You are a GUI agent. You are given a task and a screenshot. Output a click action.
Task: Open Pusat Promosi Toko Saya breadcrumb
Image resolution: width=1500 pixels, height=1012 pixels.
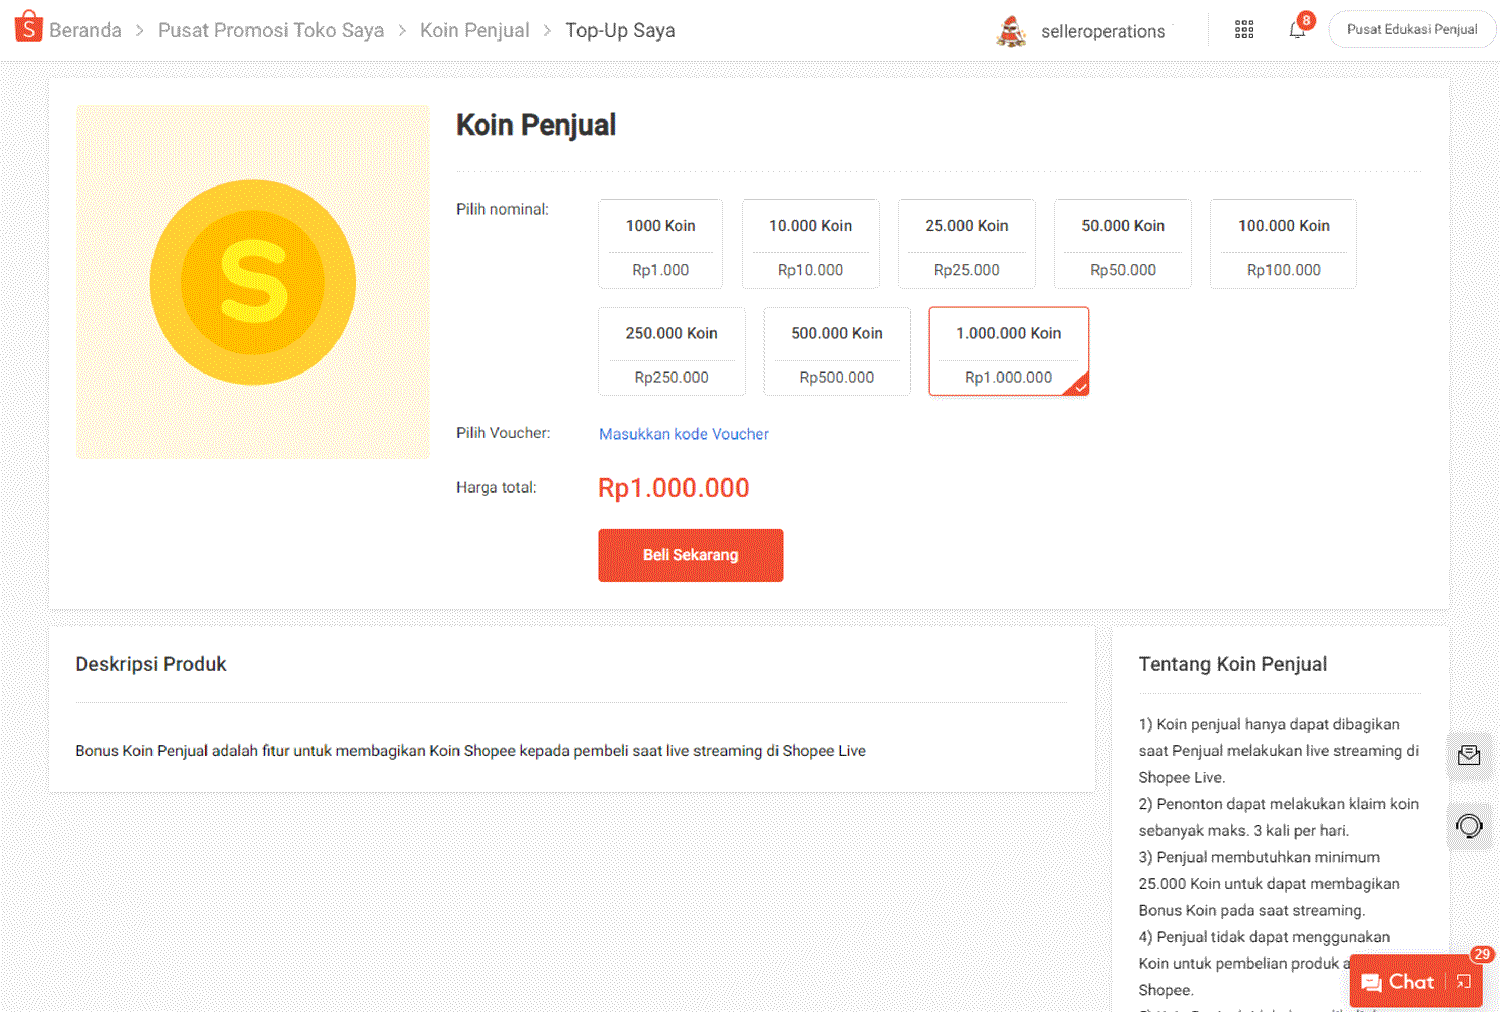(271, 30)
